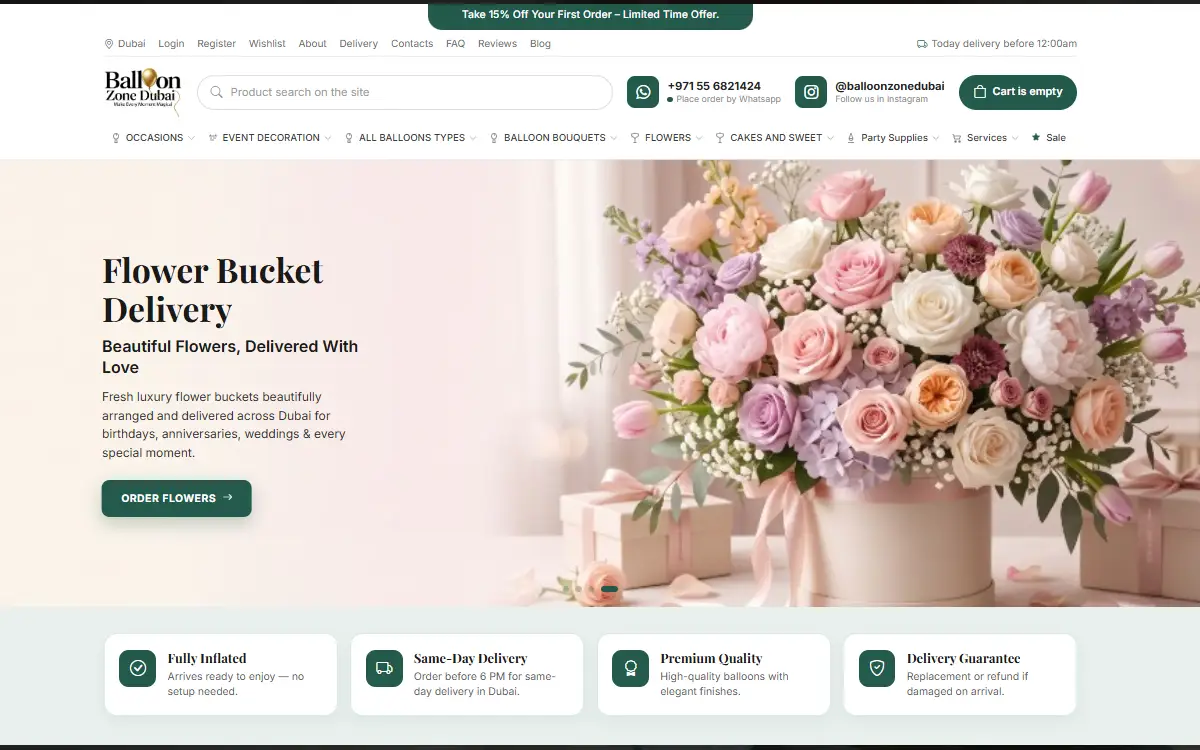Click the Fully Inflated checkmark icon

point(138,668)
